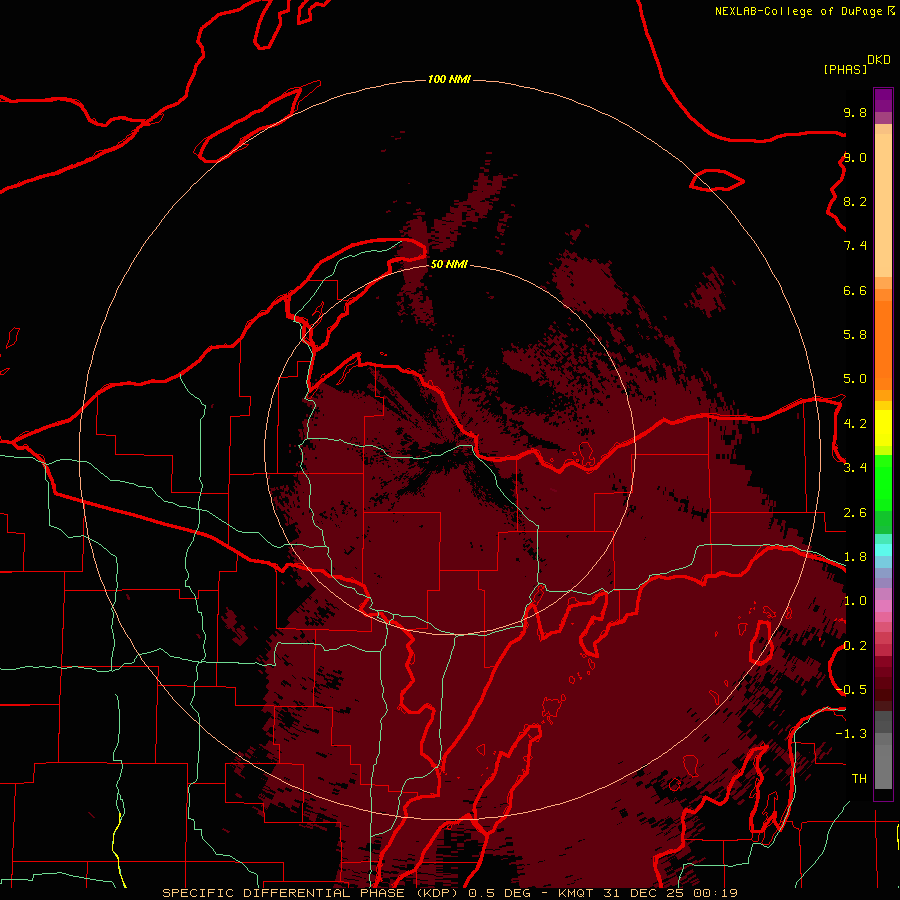Select the 5.8 scale value
900x900 pixels.
tap(855, 335)
